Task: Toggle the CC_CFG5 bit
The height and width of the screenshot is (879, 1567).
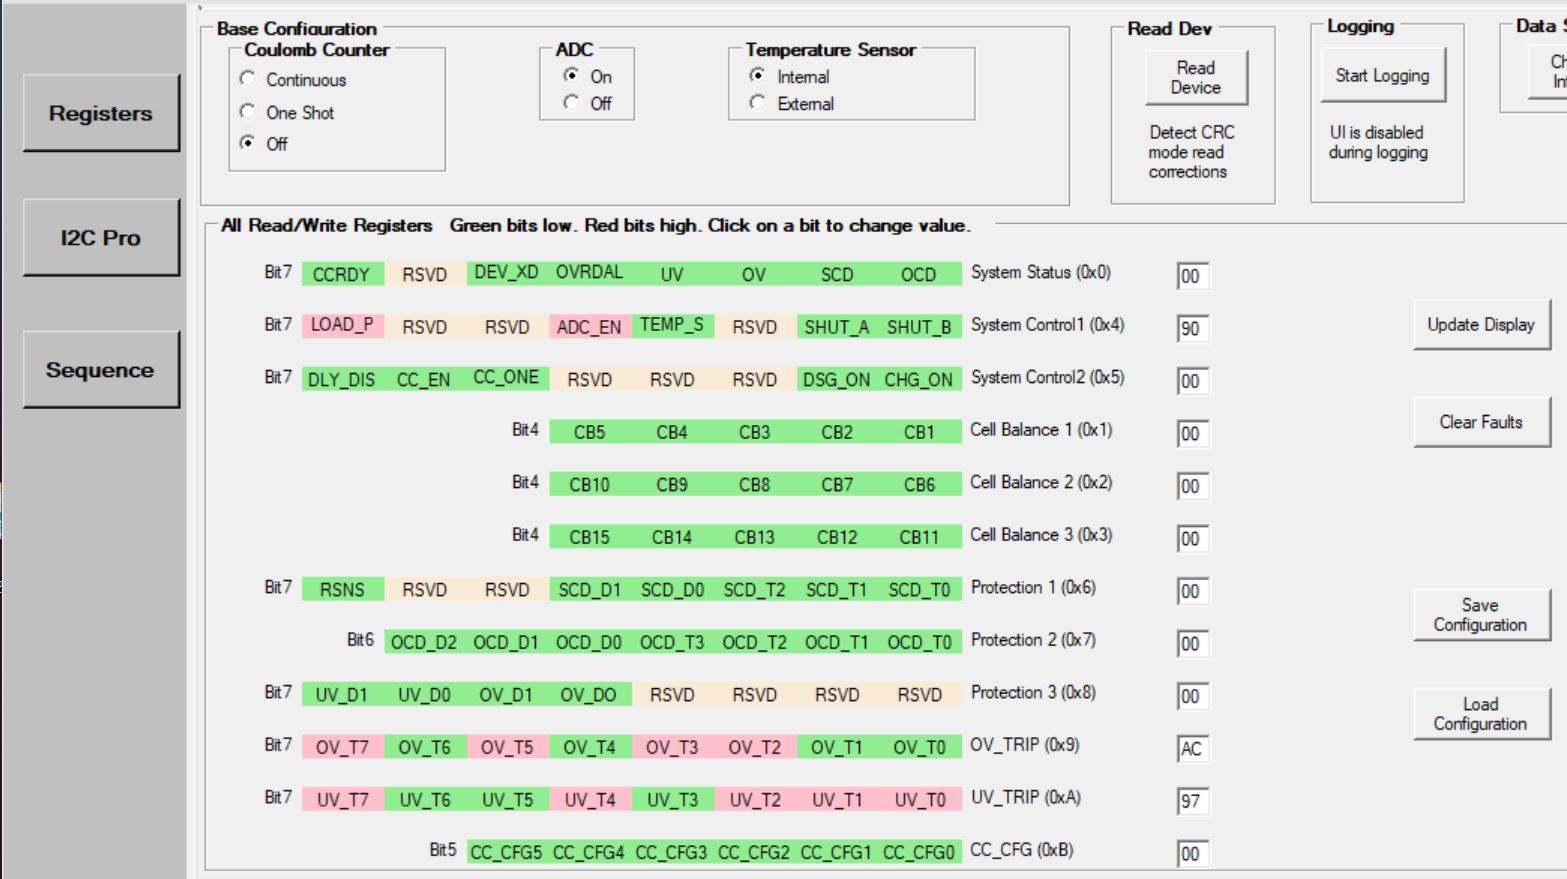Action: point(507,852)
